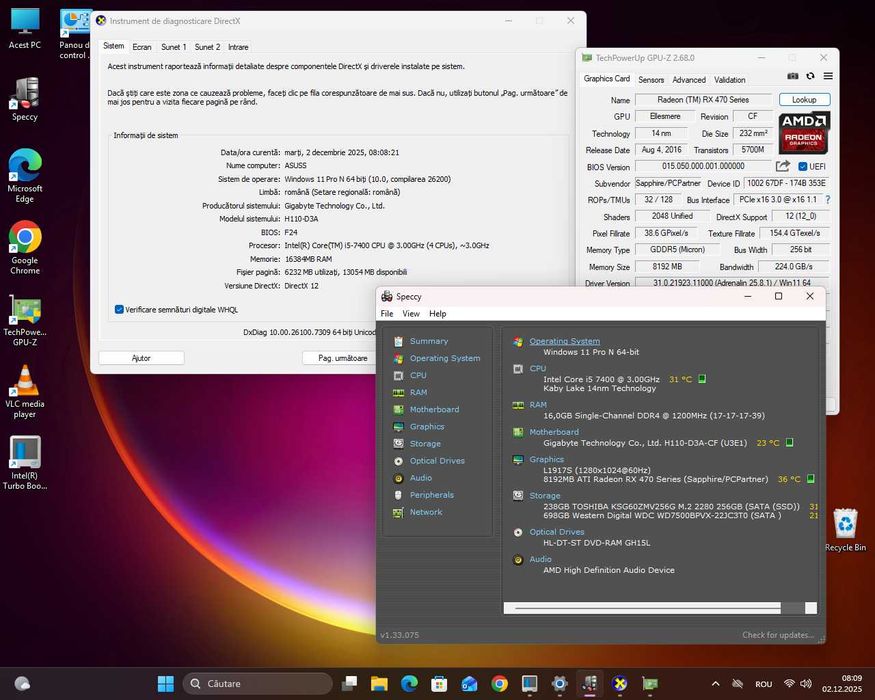Open the Intel(R) Turbo Boost desktop icon
The height and width of the screenshot is (700, 875).
[x=25, y=463]
